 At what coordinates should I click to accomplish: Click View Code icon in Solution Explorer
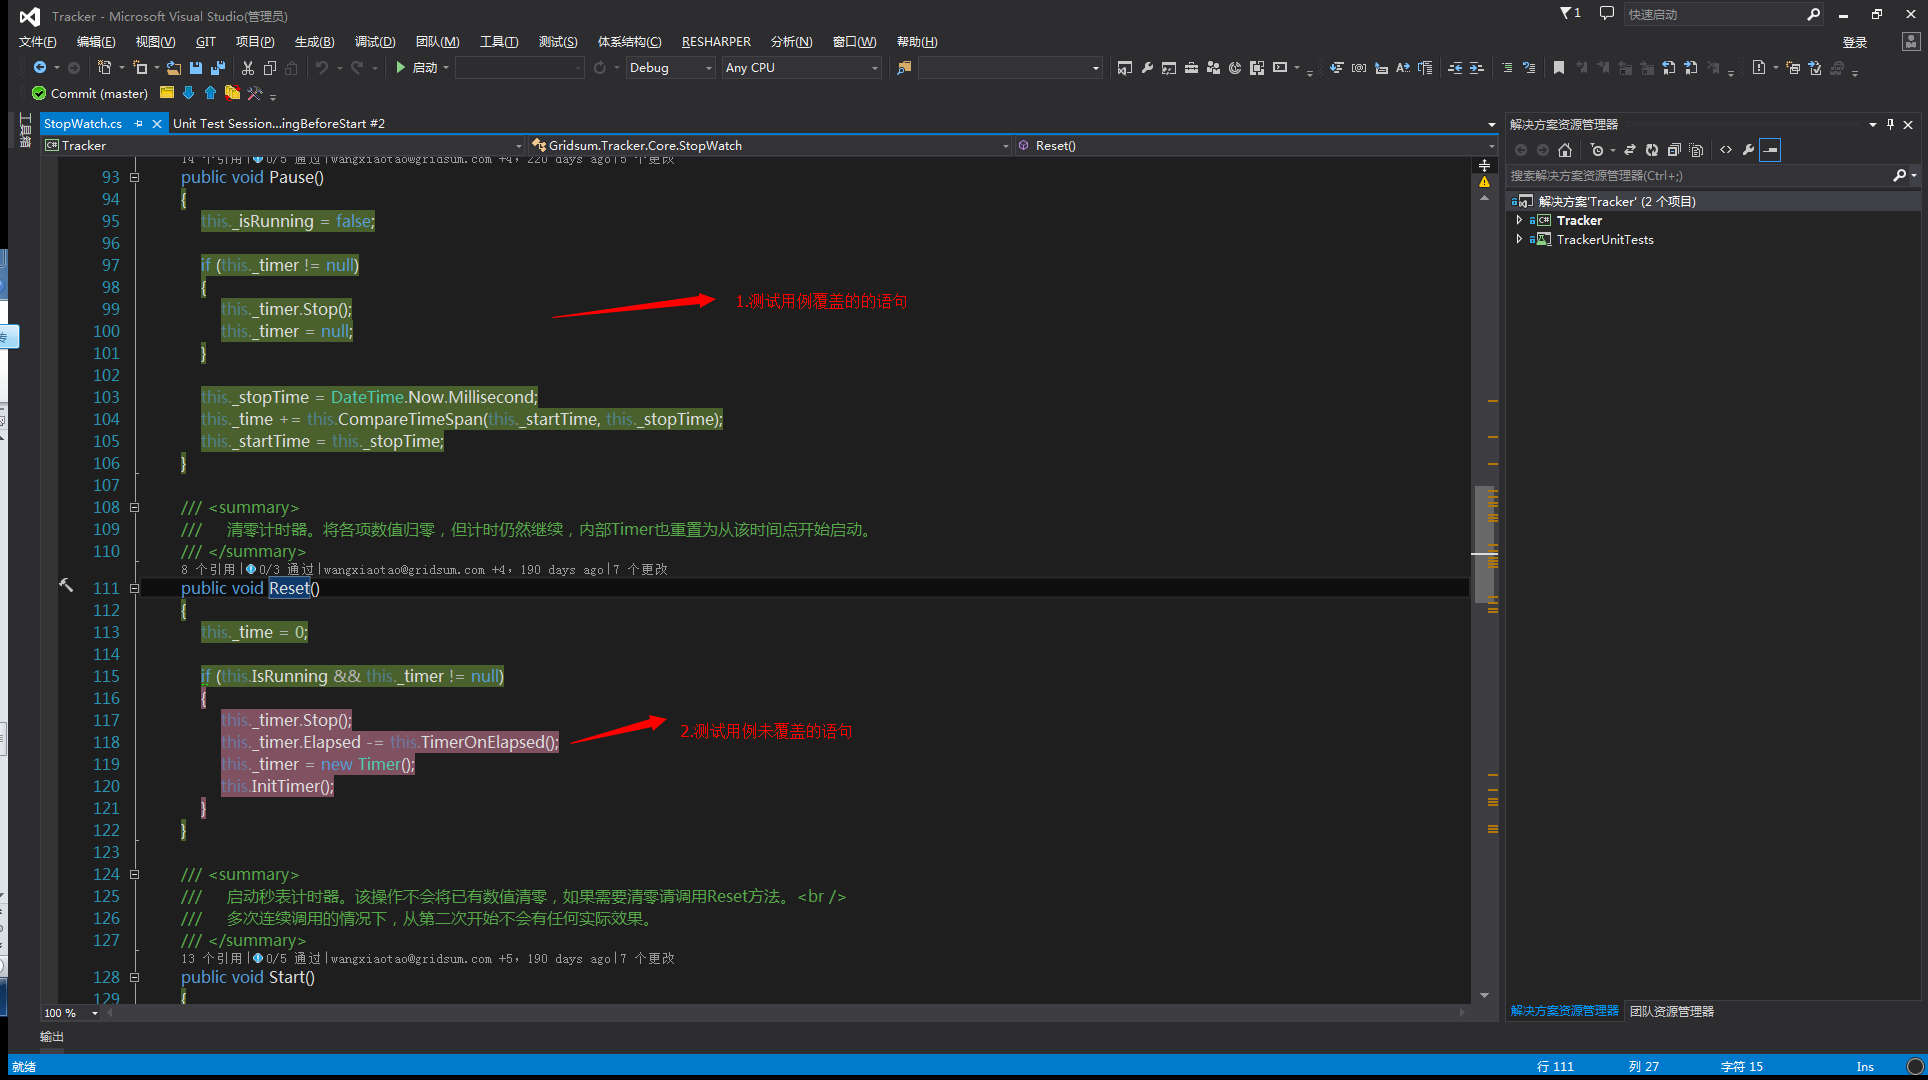[x=1726, y=150]
